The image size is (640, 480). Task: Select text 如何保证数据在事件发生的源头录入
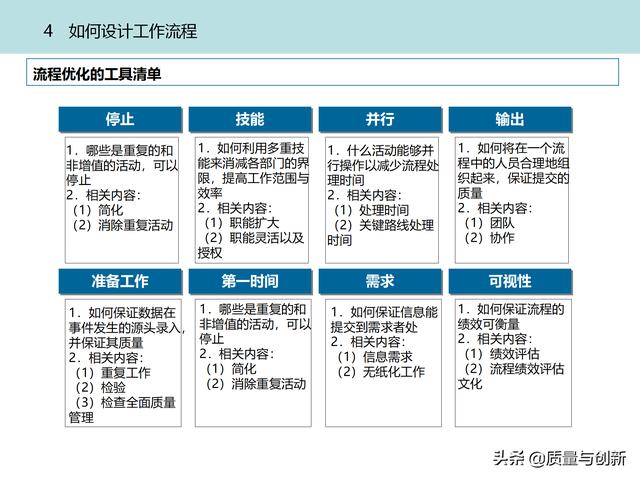[127, 320]
